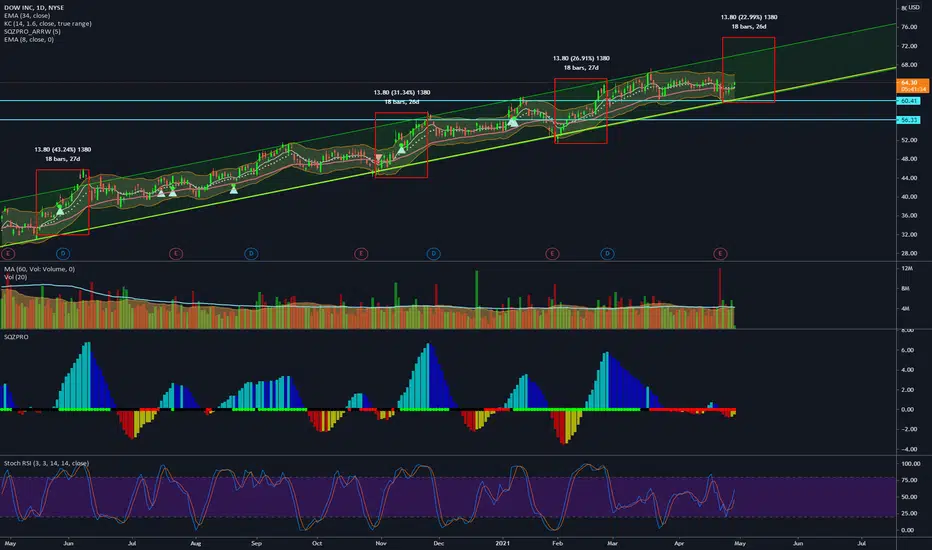Click the Mar label on the time axis

click(x=612, y=543)
